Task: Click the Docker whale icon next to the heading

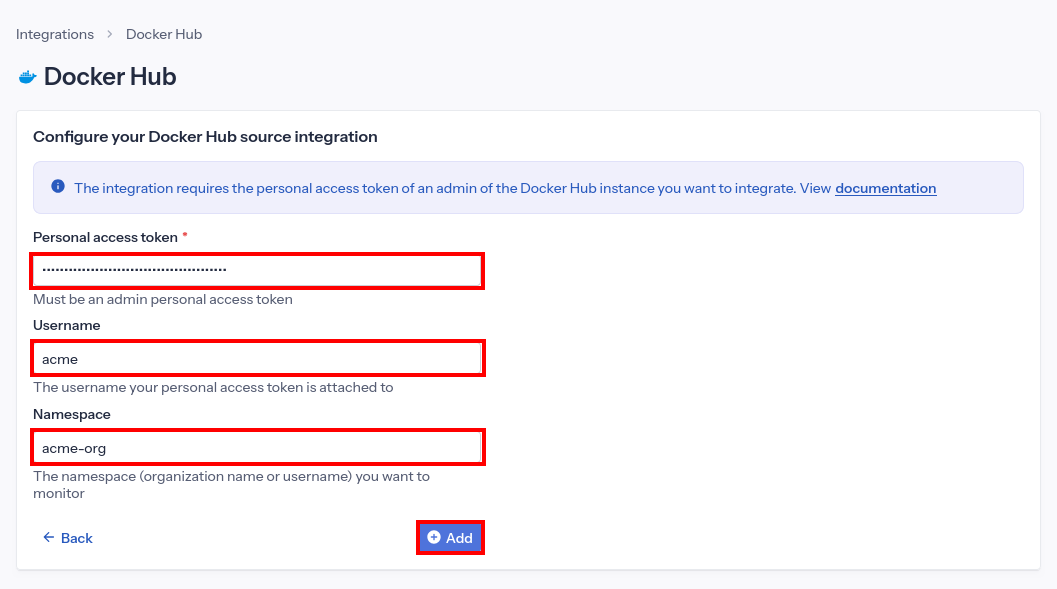Action: 26,76
